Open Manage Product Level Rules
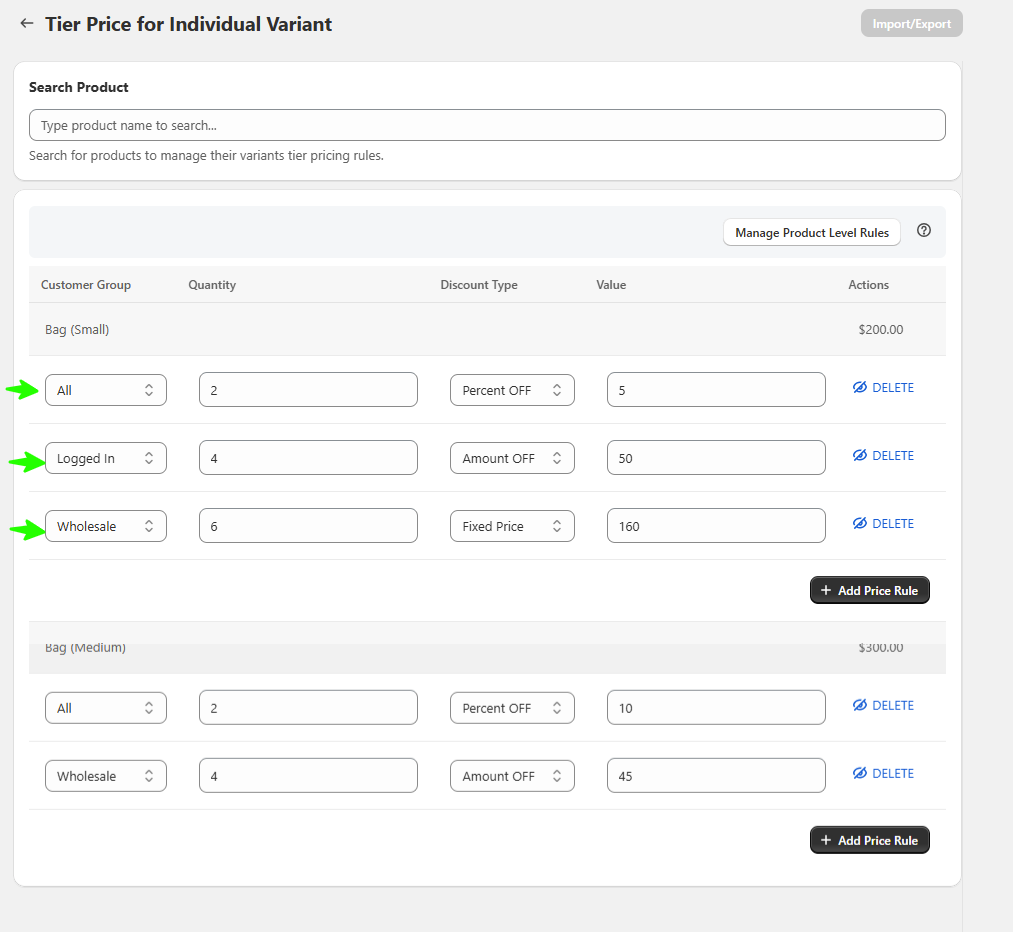The image size is (1013, 932). click(x=811, y=233)
